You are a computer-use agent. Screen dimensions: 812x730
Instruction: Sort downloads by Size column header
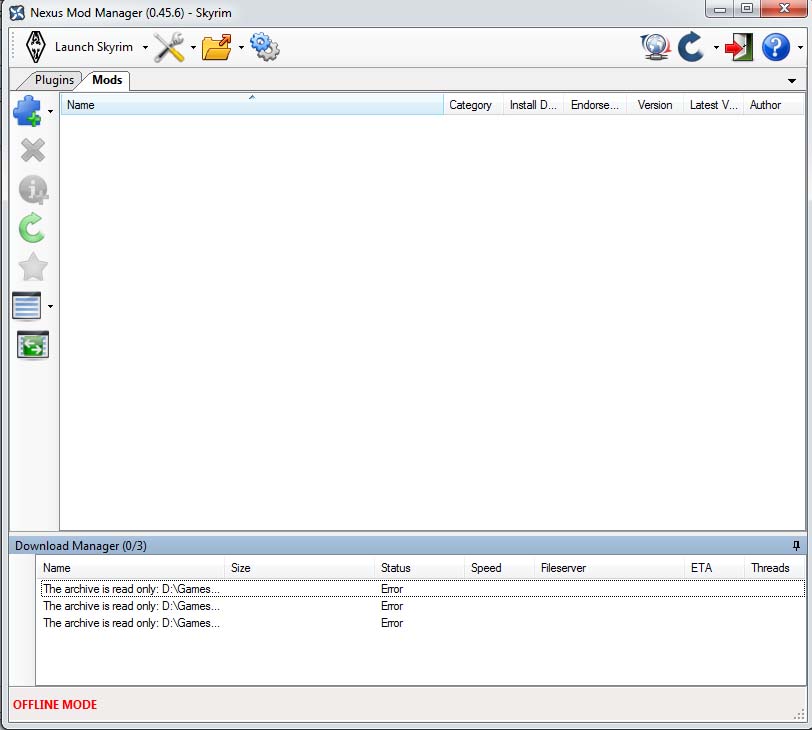[x=299, y=568]
